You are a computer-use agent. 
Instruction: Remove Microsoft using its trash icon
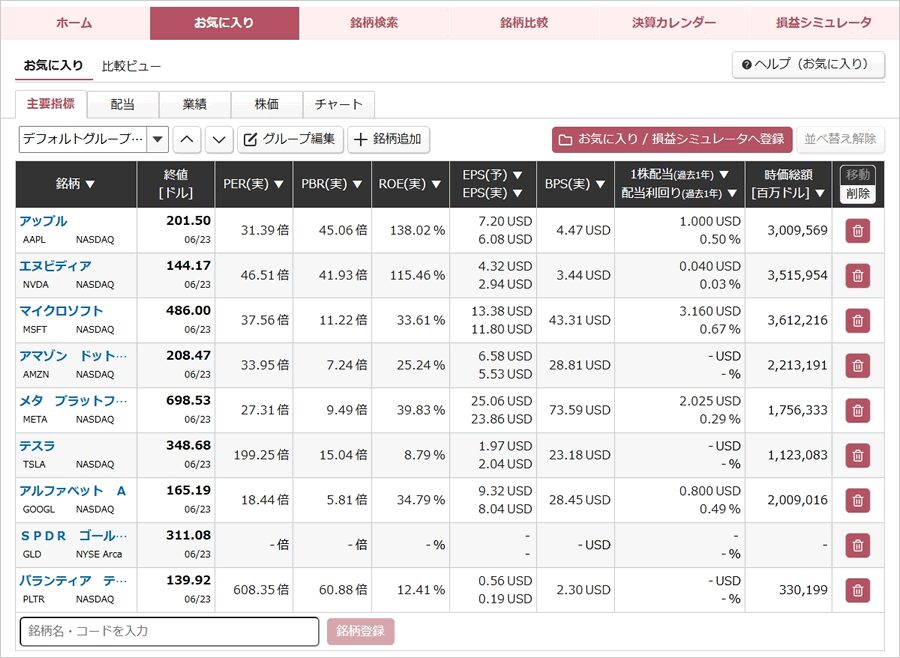[858, 320]
